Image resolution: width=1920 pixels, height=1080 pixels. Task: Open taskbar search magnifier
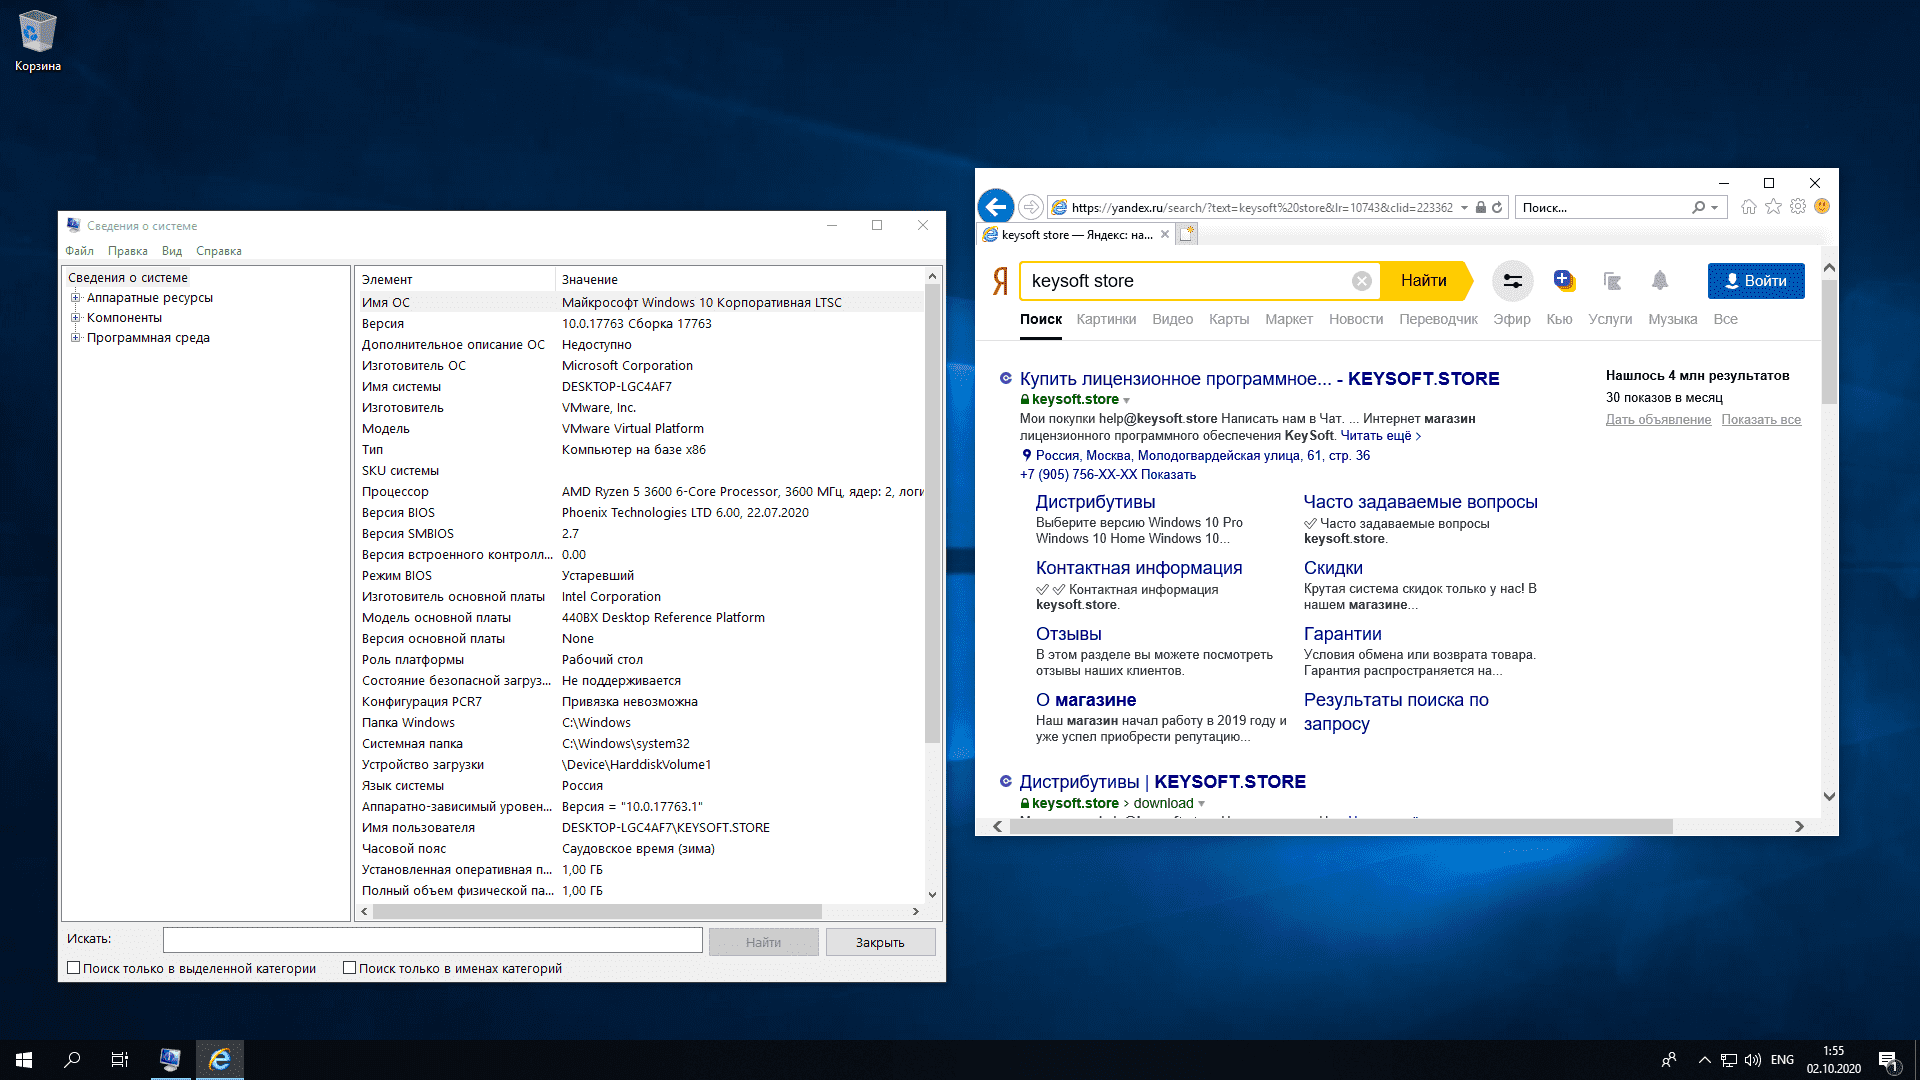72,1060
